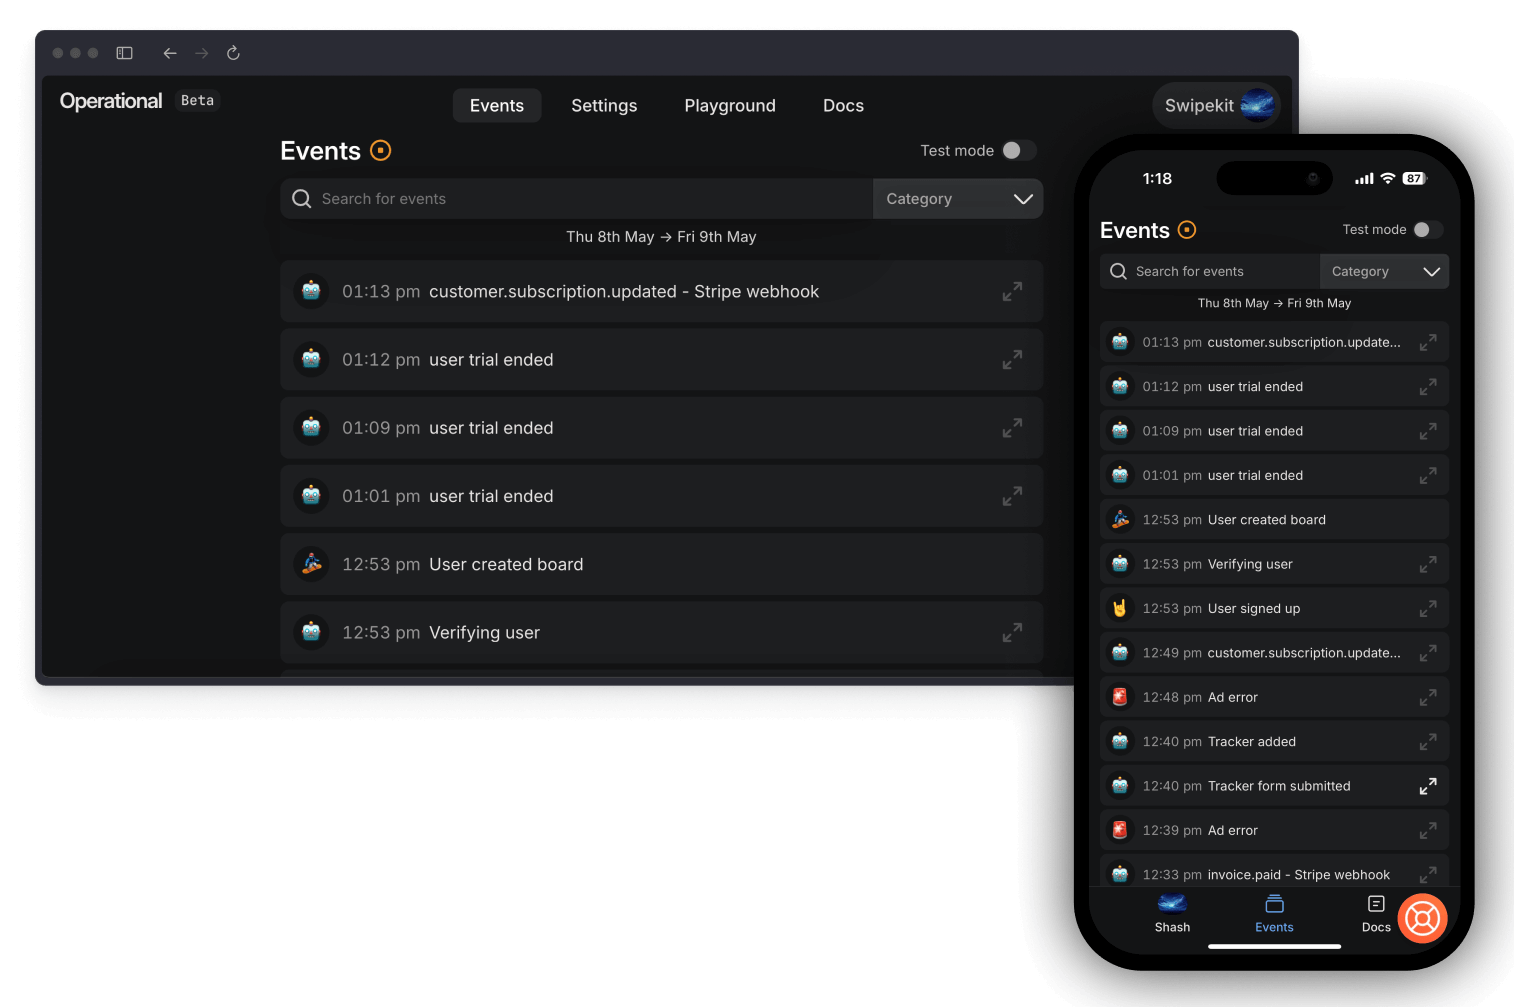Open phone 12:53 pm User created board row
The width and height of the screenshot is (1514, 1007).
(1274, 519)
